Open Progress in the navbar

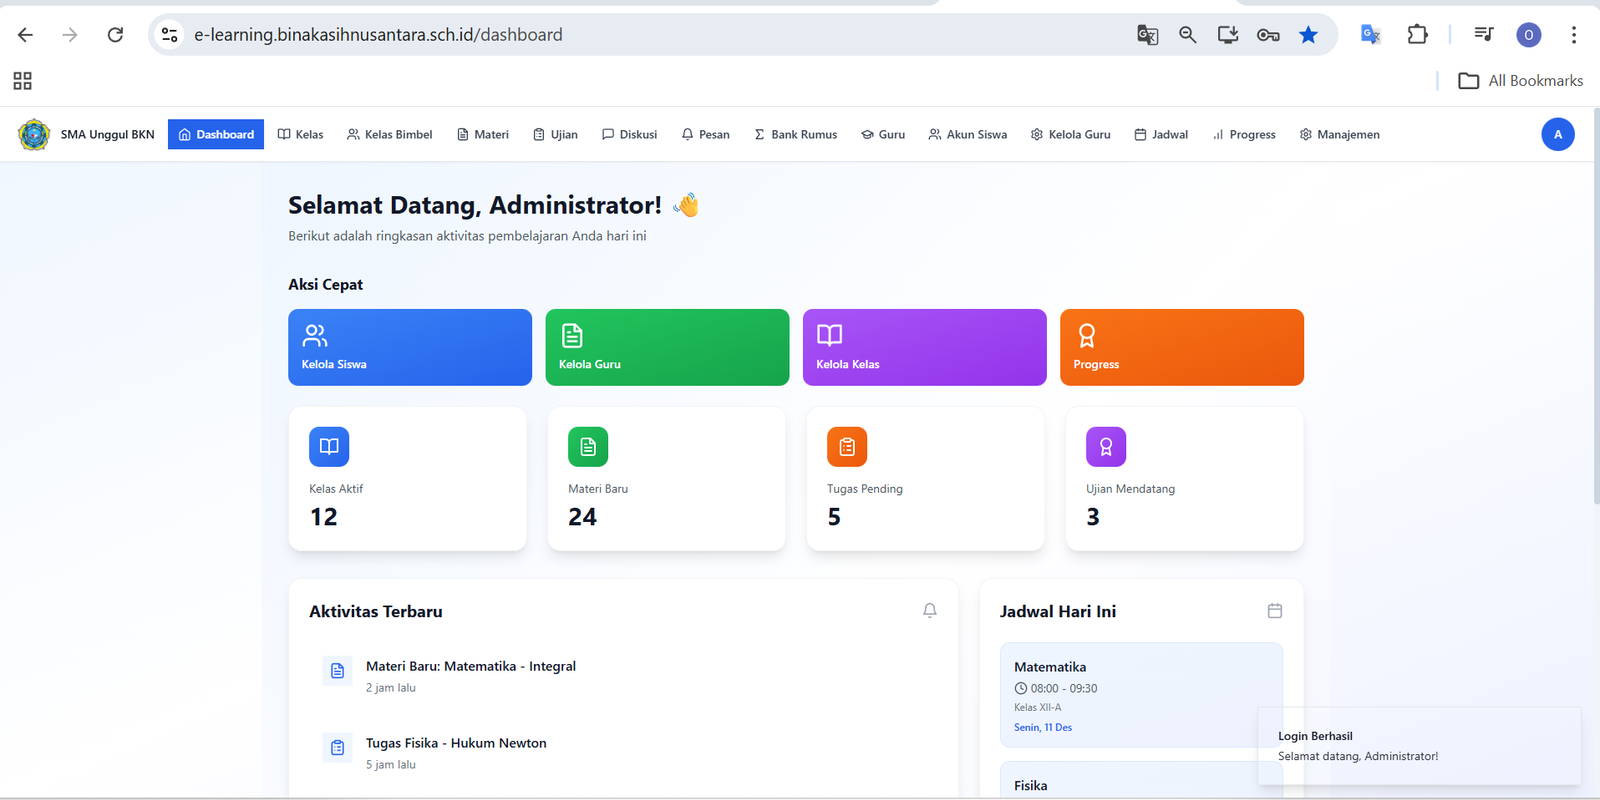(1244, 134)
